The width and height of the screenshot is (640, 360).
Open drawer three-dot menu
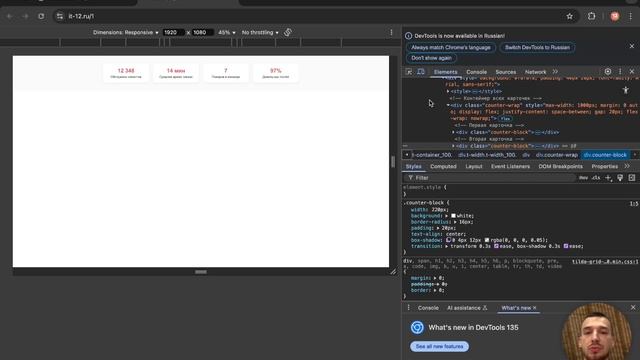coord(409,308)
